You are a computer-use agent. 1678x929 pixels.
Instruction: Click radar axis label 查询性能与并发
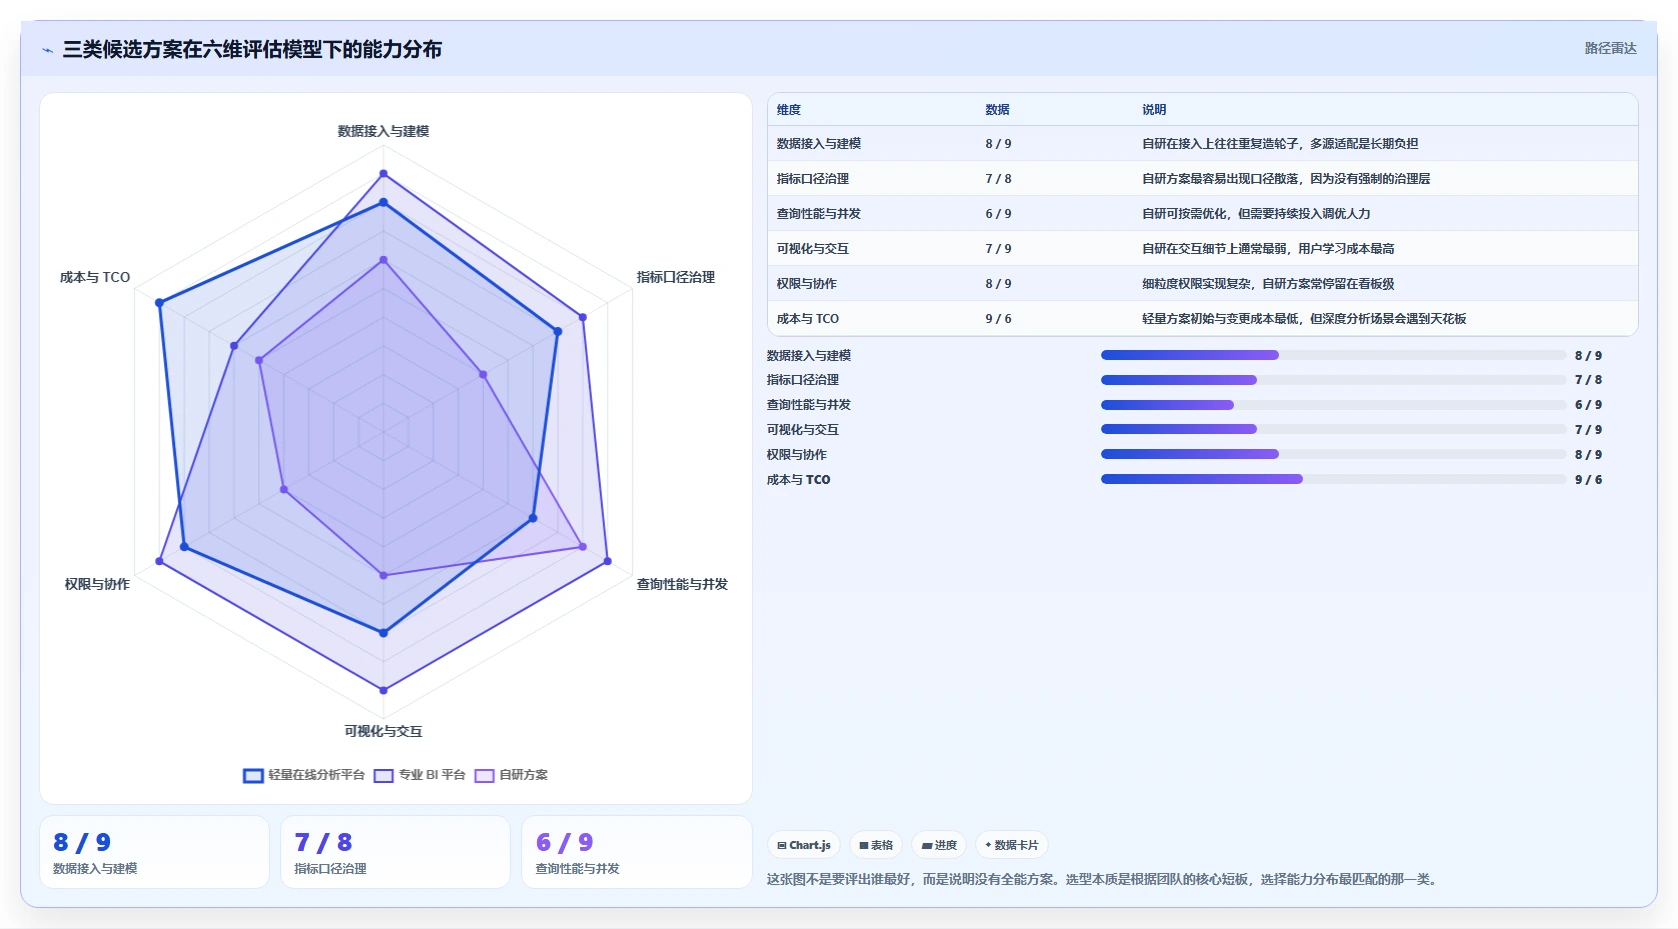pyautogui.click(x=682, y=584)
